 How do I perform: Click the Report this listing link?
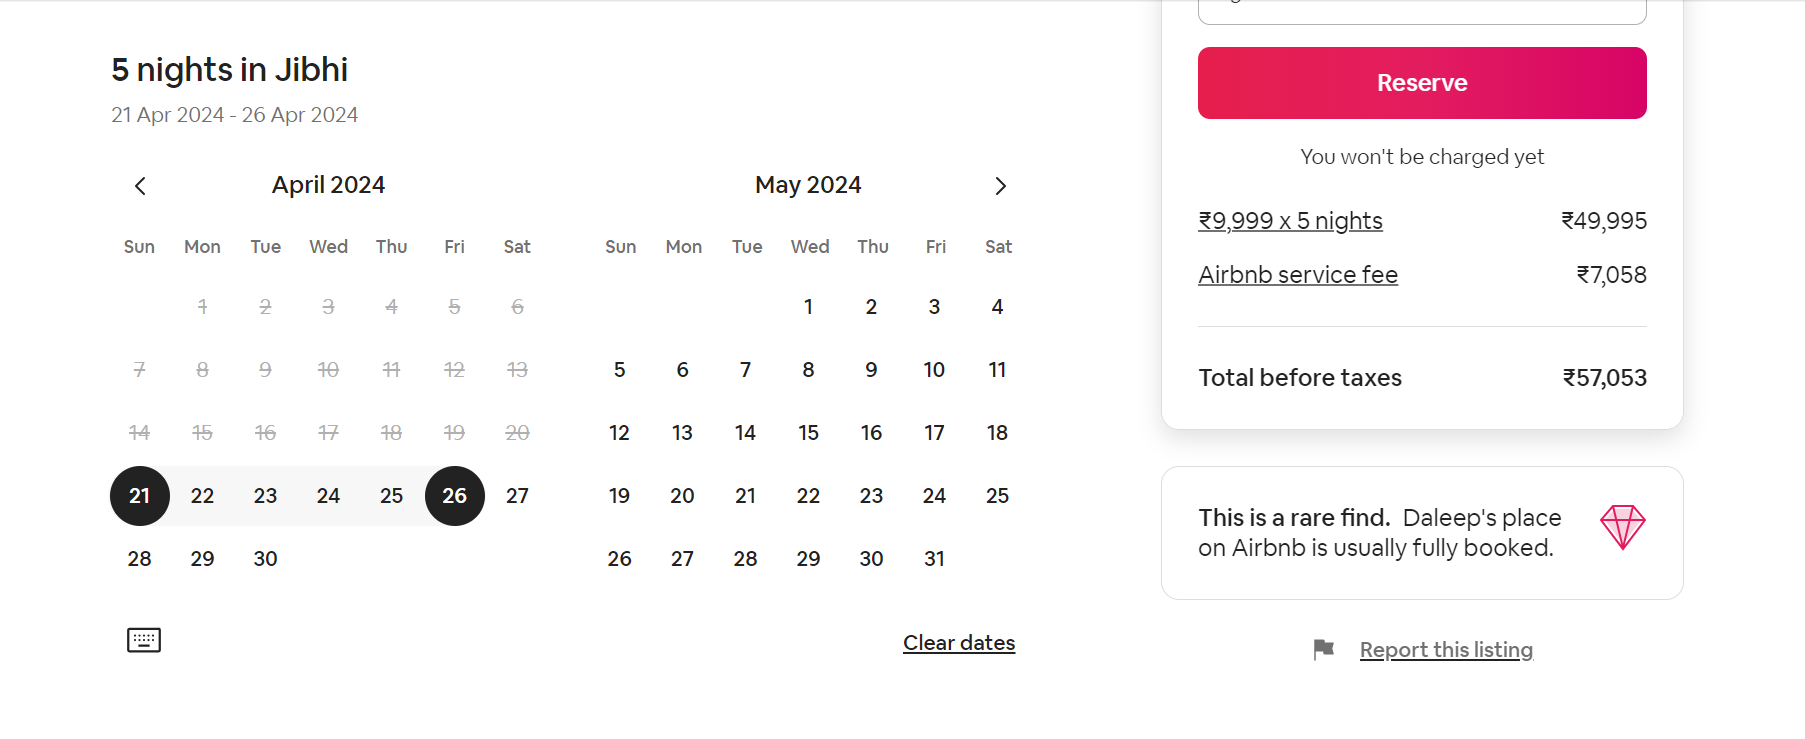point(1446,649)
